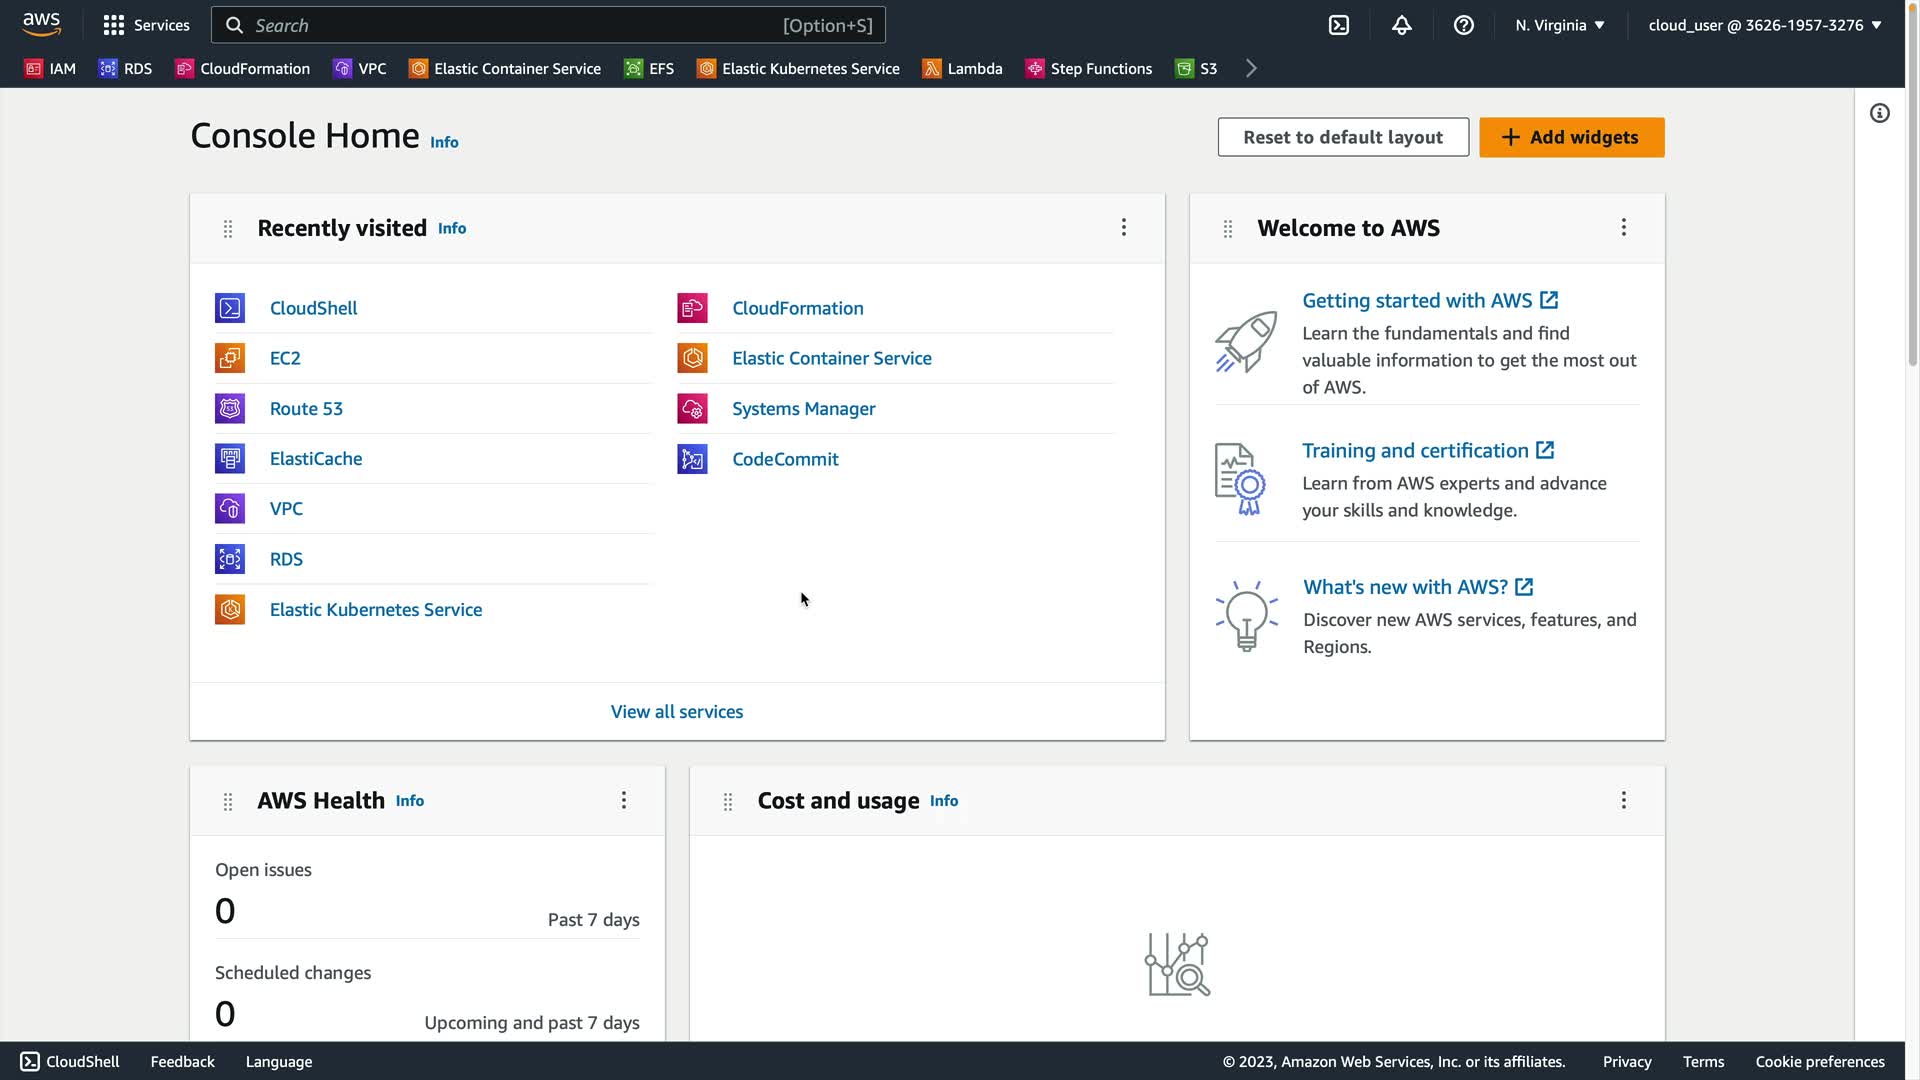Screen dimensions: 1920x1080
Task: Click the Add widgets button
Action: [1571, 137]
